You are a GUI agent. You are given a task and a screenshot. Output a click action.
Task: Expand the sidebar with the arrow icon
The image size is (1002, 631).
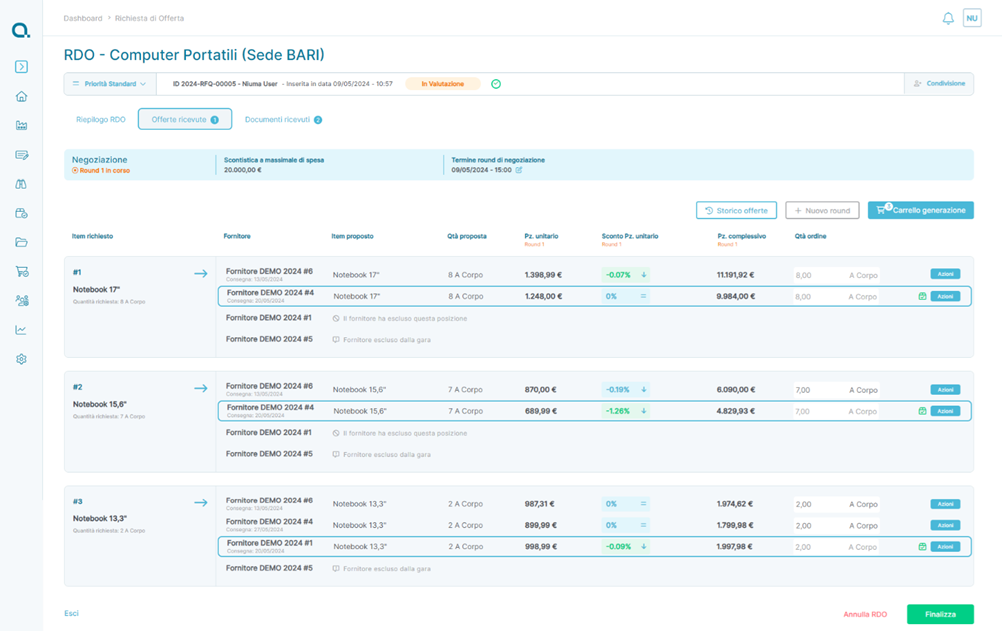(21, 67)
